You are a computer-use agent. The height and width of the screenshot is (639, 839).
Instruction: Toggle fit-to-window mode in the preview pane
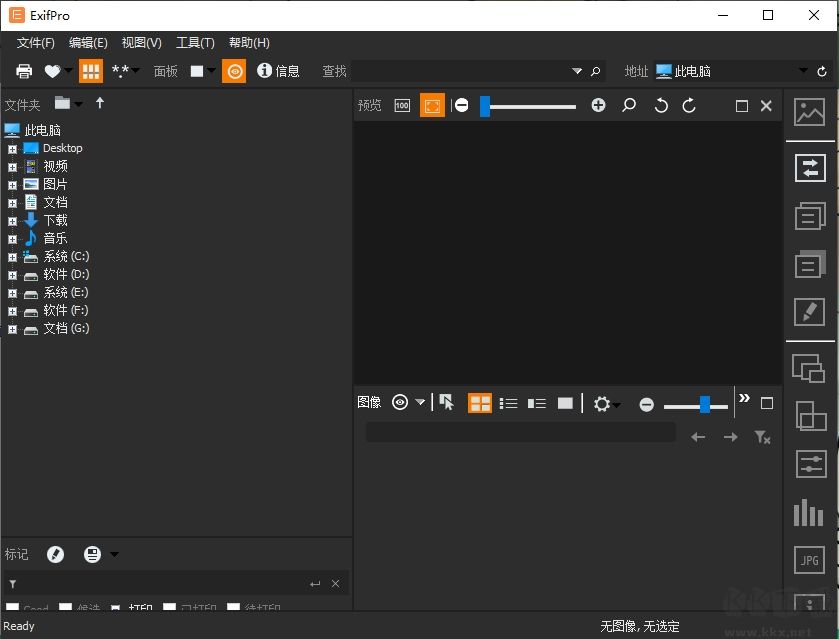(x=431, y=105)
